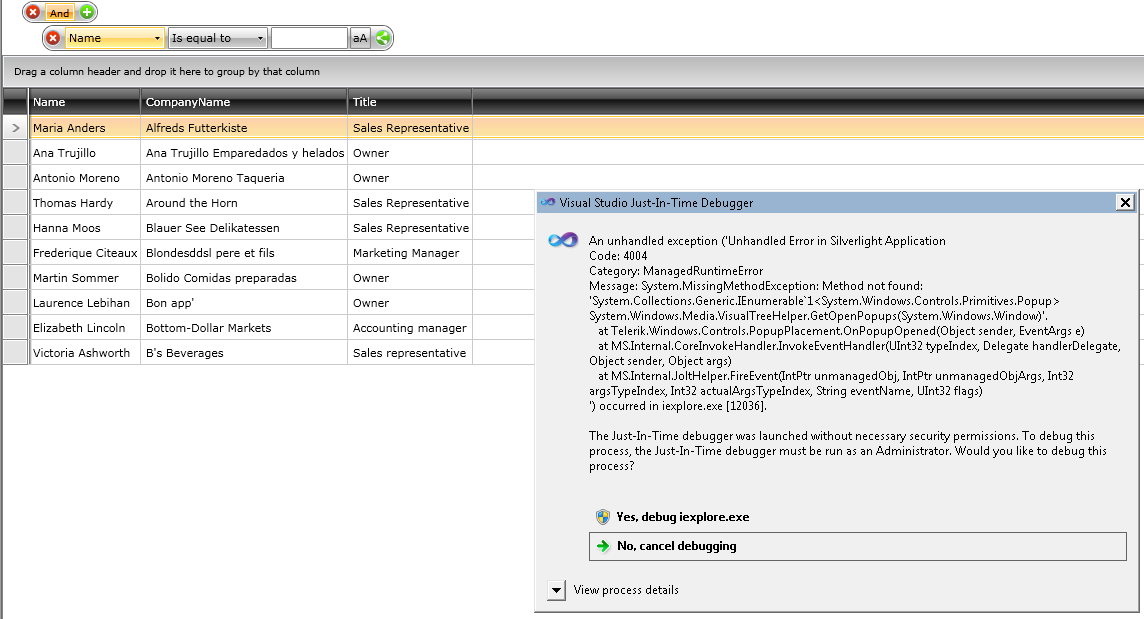Click the Bottom-Dollar Markets cell
The image size is (1144, 619).
[244, 328]
